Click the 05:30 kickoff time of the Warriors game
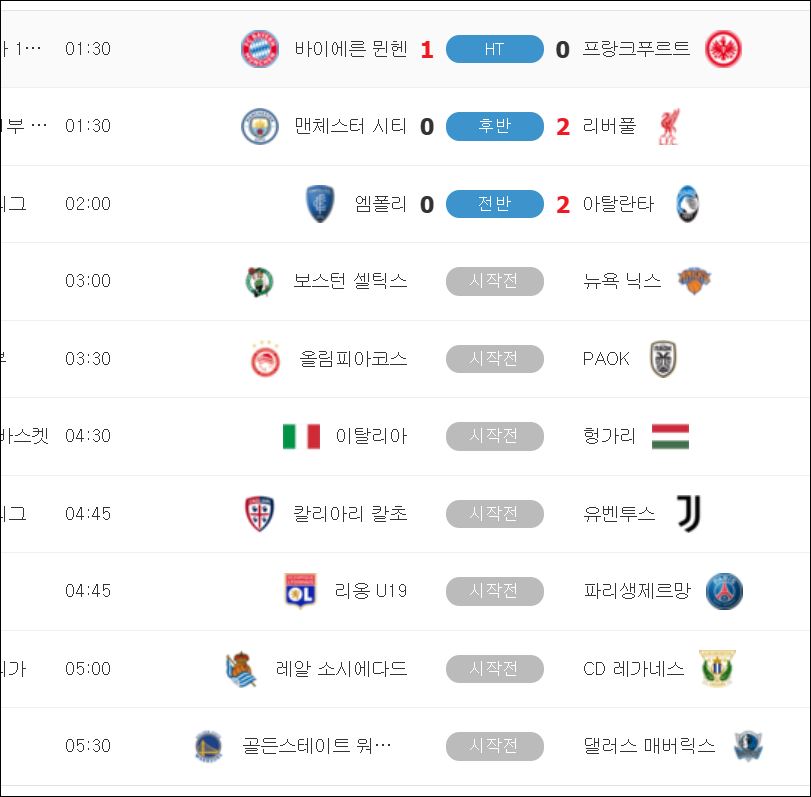The width and height of the screenshot is (811, 797). point(88,746)
